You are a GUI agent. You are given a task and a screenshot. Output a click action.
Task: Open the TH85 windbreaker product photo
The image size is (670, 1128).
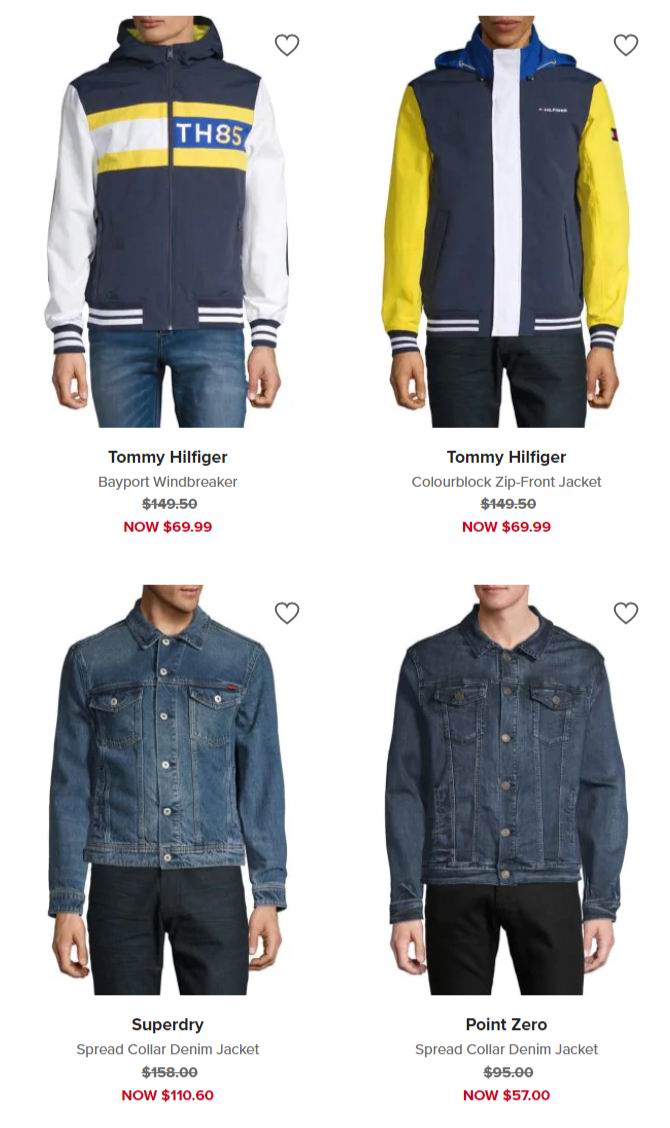click(167, 222)
